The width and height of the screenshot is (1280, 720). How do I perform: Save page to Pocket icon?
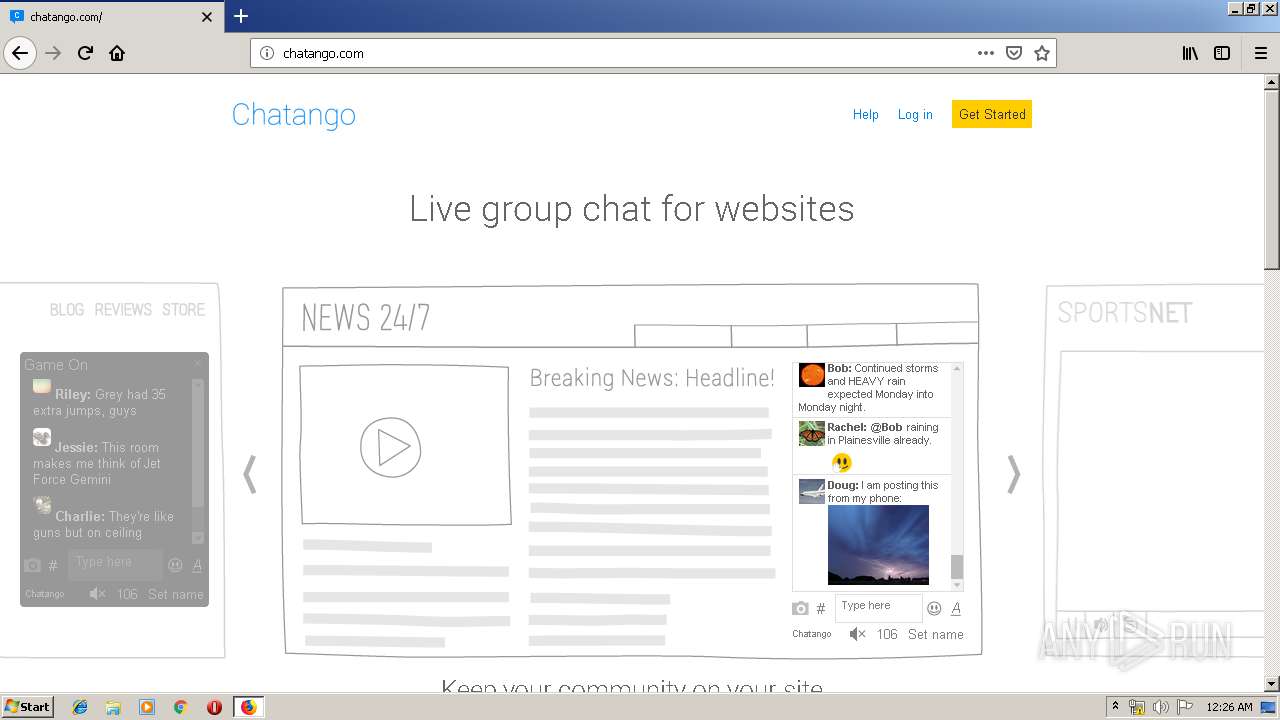pos(1014,53)
